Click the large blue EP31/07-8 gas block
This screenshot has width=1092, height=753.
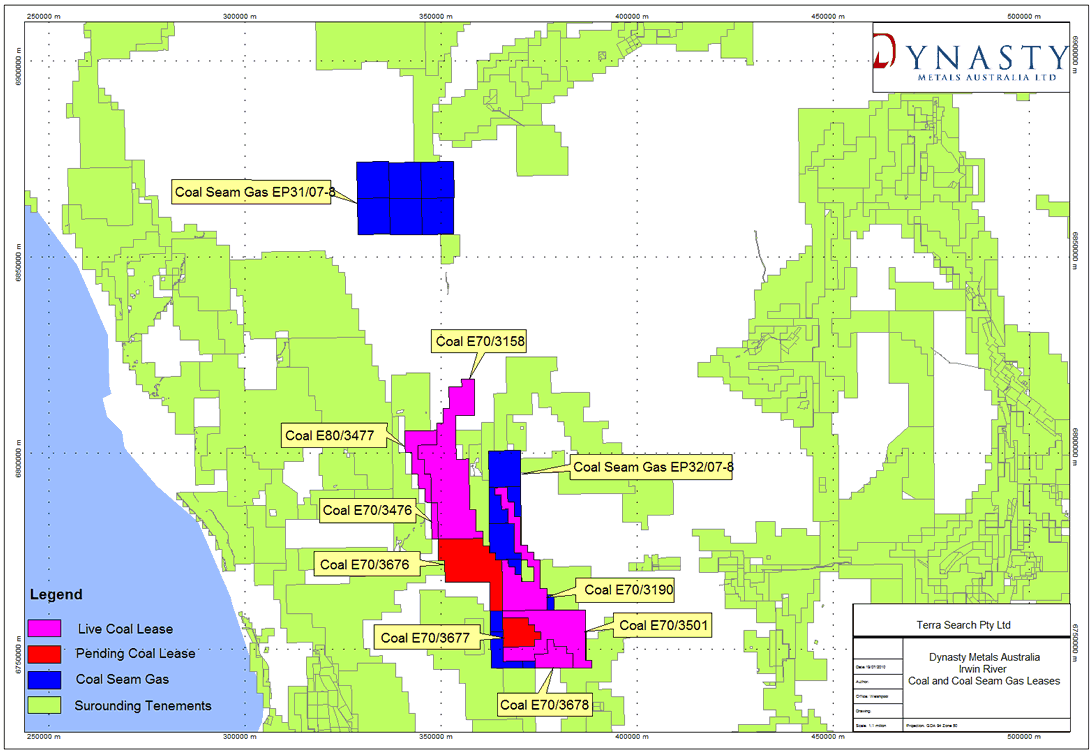click(406, 198)
